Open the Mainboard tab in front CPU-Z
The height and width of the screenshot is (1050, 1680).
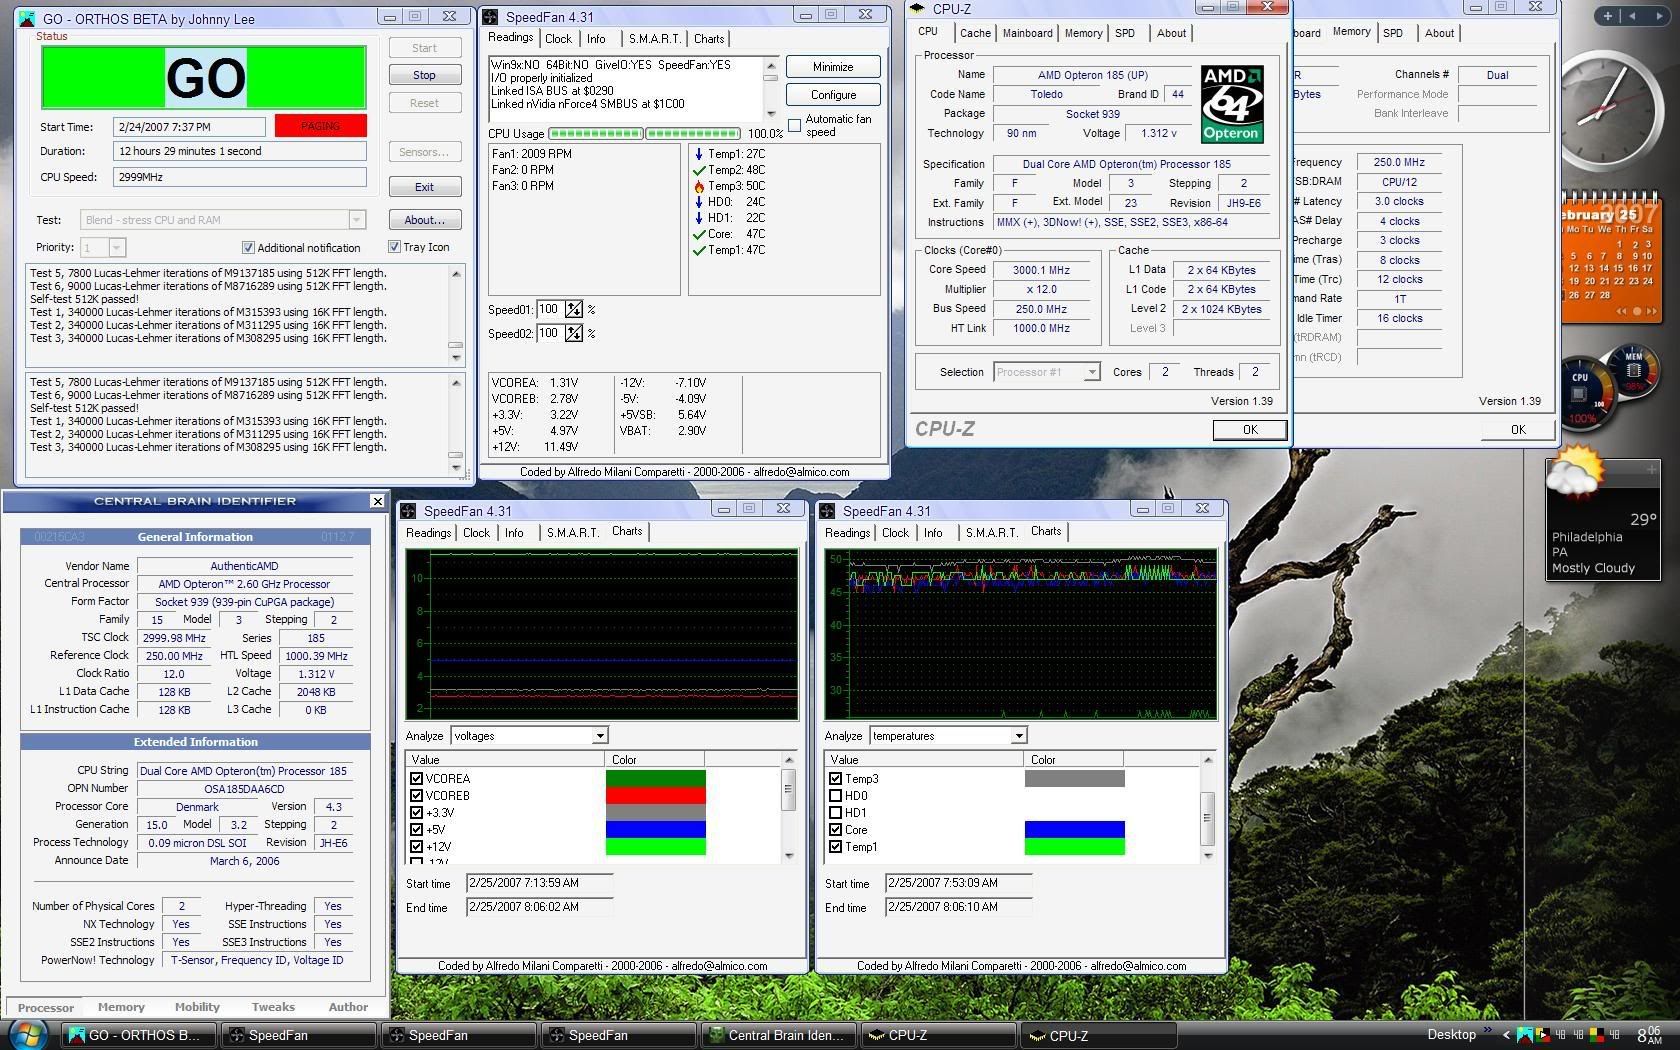point(1027,33)
